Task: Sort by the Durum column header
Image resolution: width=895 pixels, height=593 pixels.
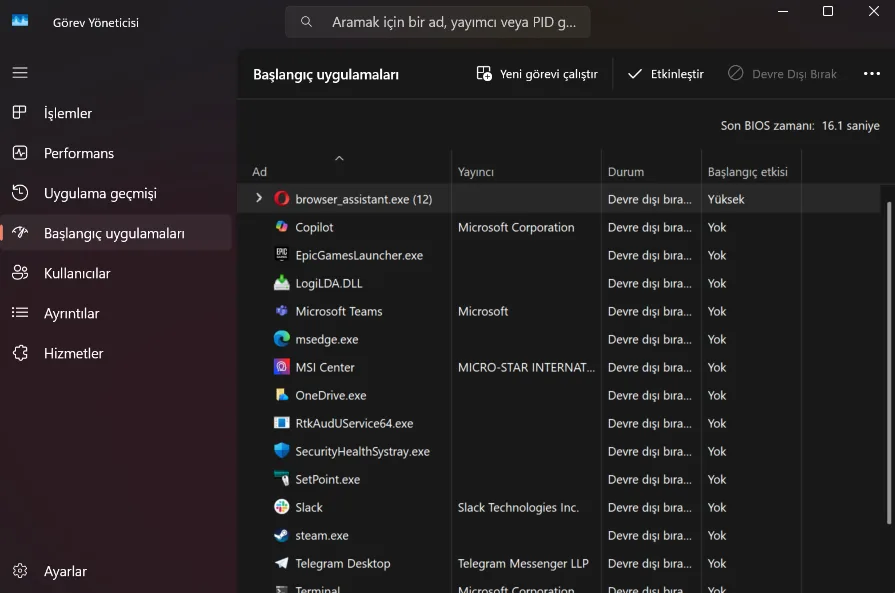Action: coord(651,171)
